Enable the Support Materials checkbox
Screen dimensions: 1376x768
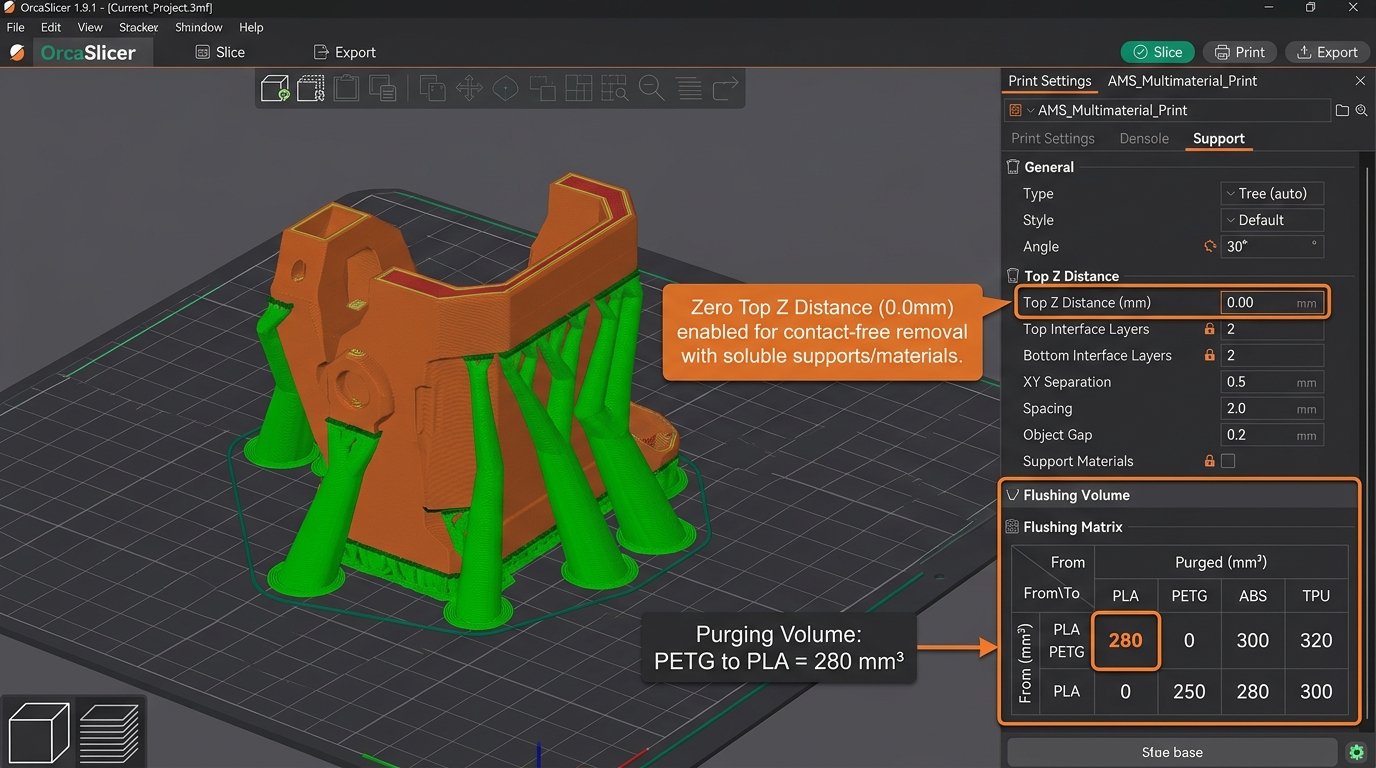(1228, 461)
